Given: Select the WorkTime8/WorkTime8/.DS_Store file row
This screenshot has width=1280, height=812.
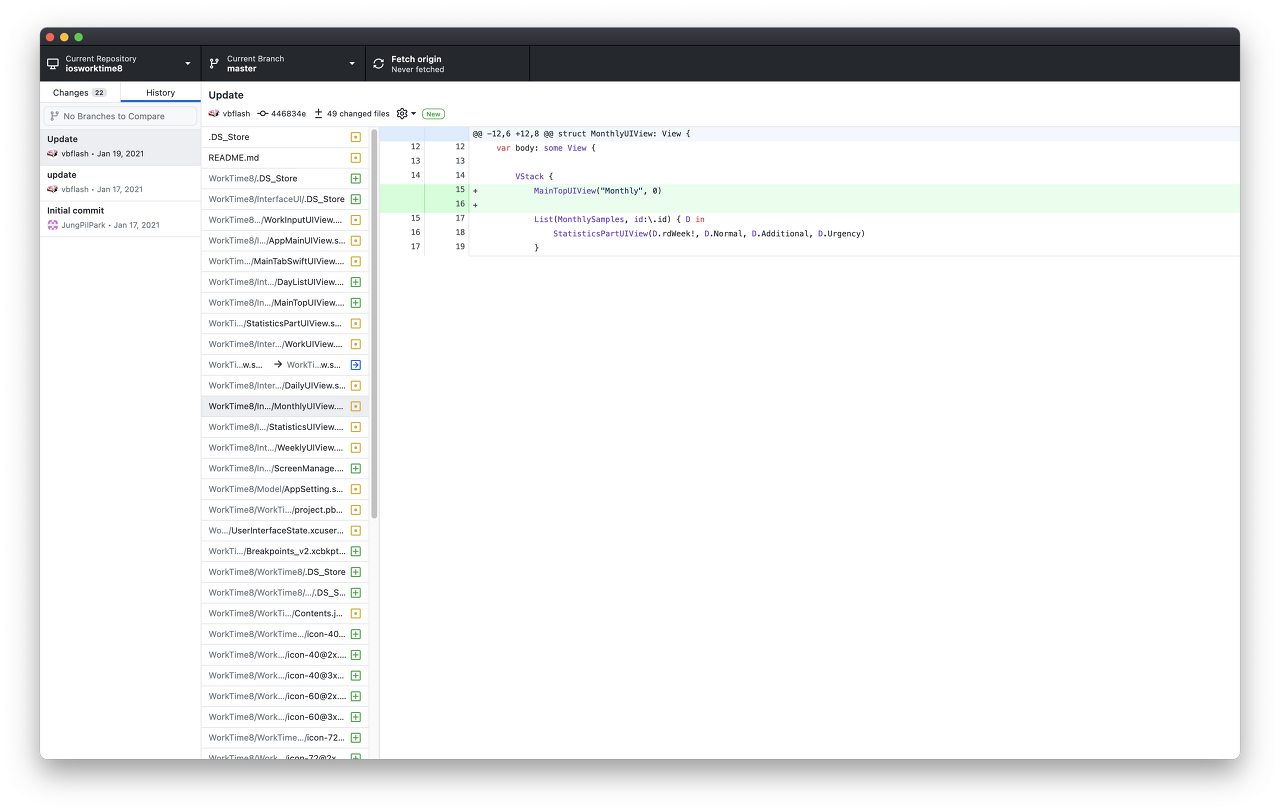Looking at the screenshot, I should click(x=285, y=572).
